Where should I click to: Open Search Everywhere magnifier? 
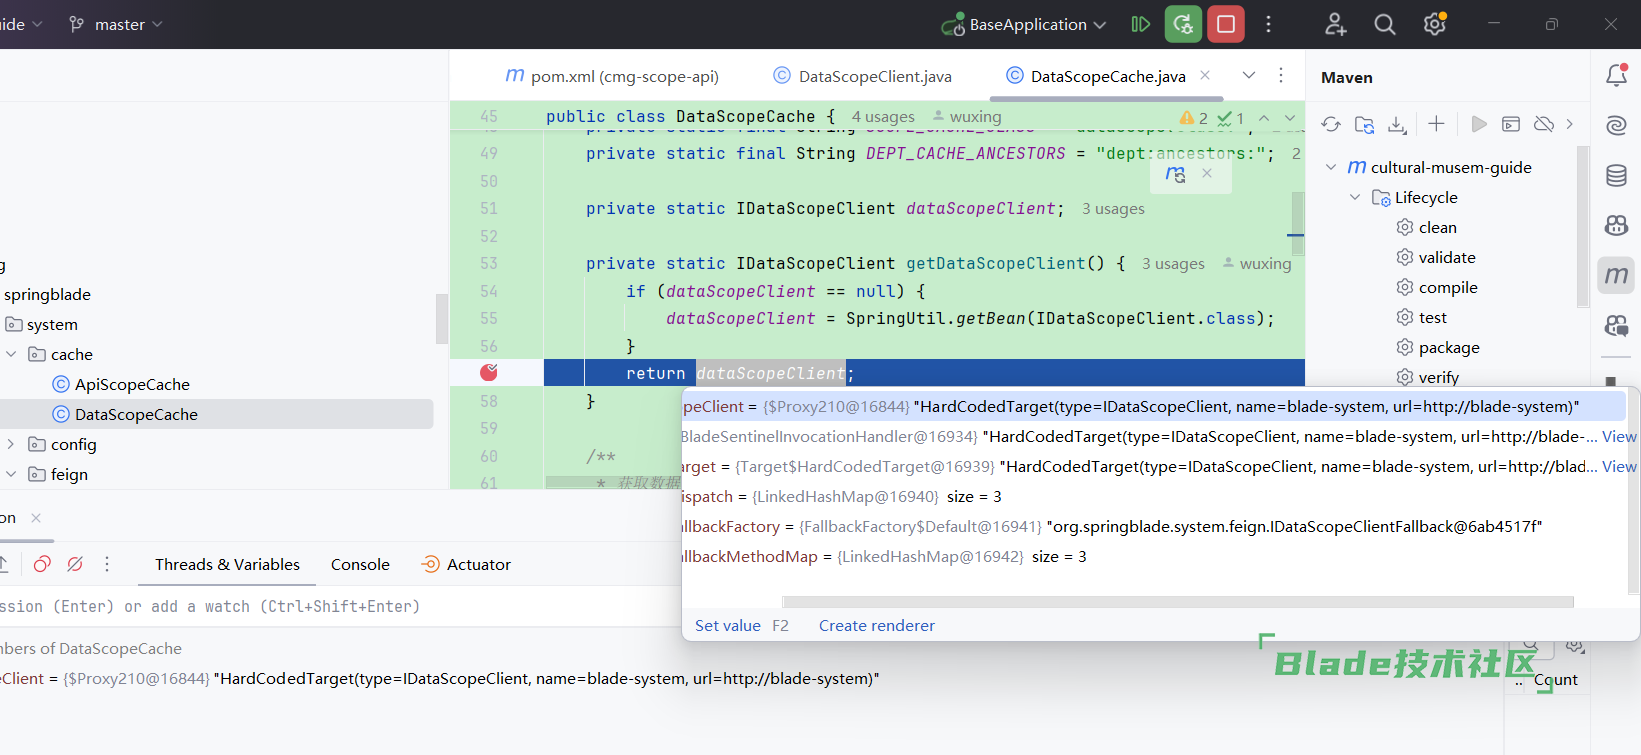click(1385, 24)
